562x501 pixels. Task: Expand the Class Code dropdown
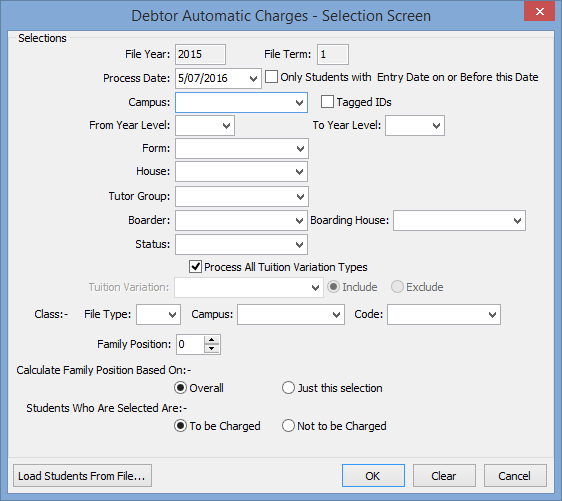pyautogui.click(x=492, y=314)
